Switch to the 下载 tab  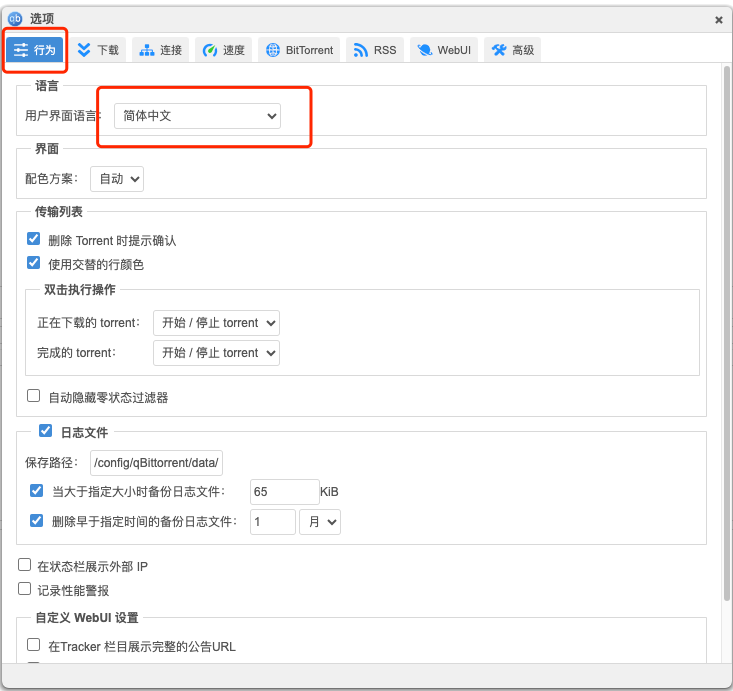[97, 50]
